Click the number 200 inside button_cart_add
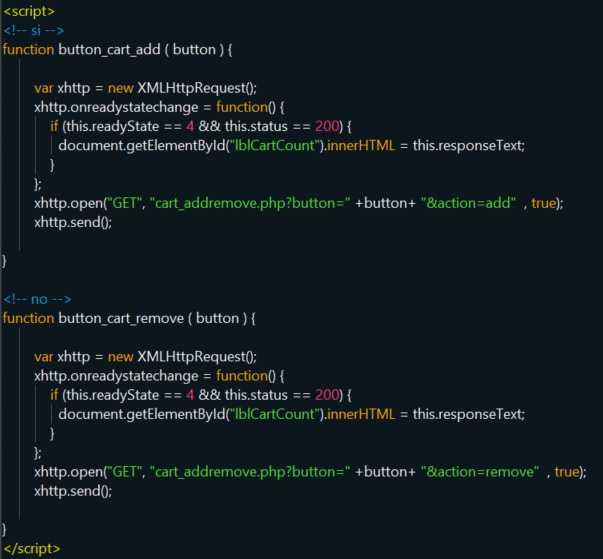Viewport: 603px width, 559px height. (x=327, y=126)
